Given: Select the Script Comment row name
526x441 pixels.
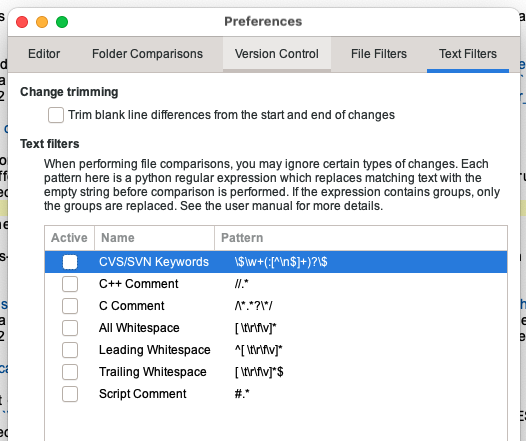Looking at the screenshot, I should pos(143,394).
